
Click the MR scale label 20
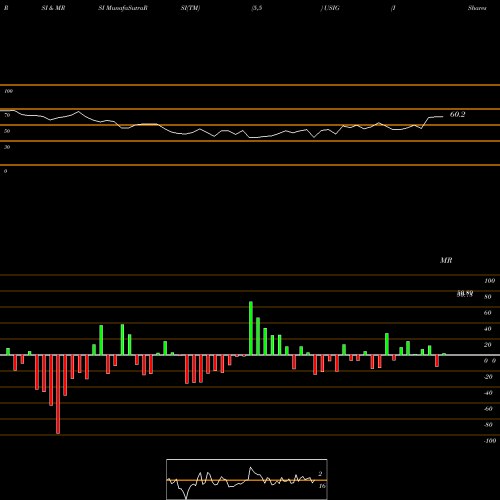[488, 345]
